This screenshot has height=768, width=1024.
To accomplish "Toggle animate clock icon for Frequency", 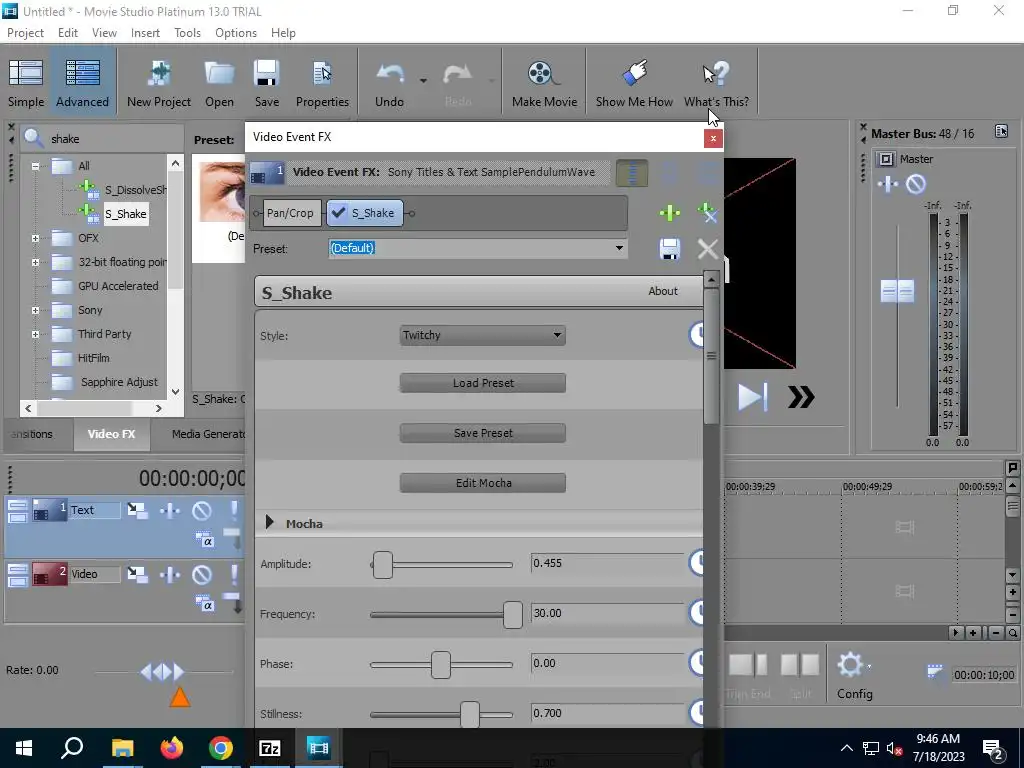I will tap(696, 613).
